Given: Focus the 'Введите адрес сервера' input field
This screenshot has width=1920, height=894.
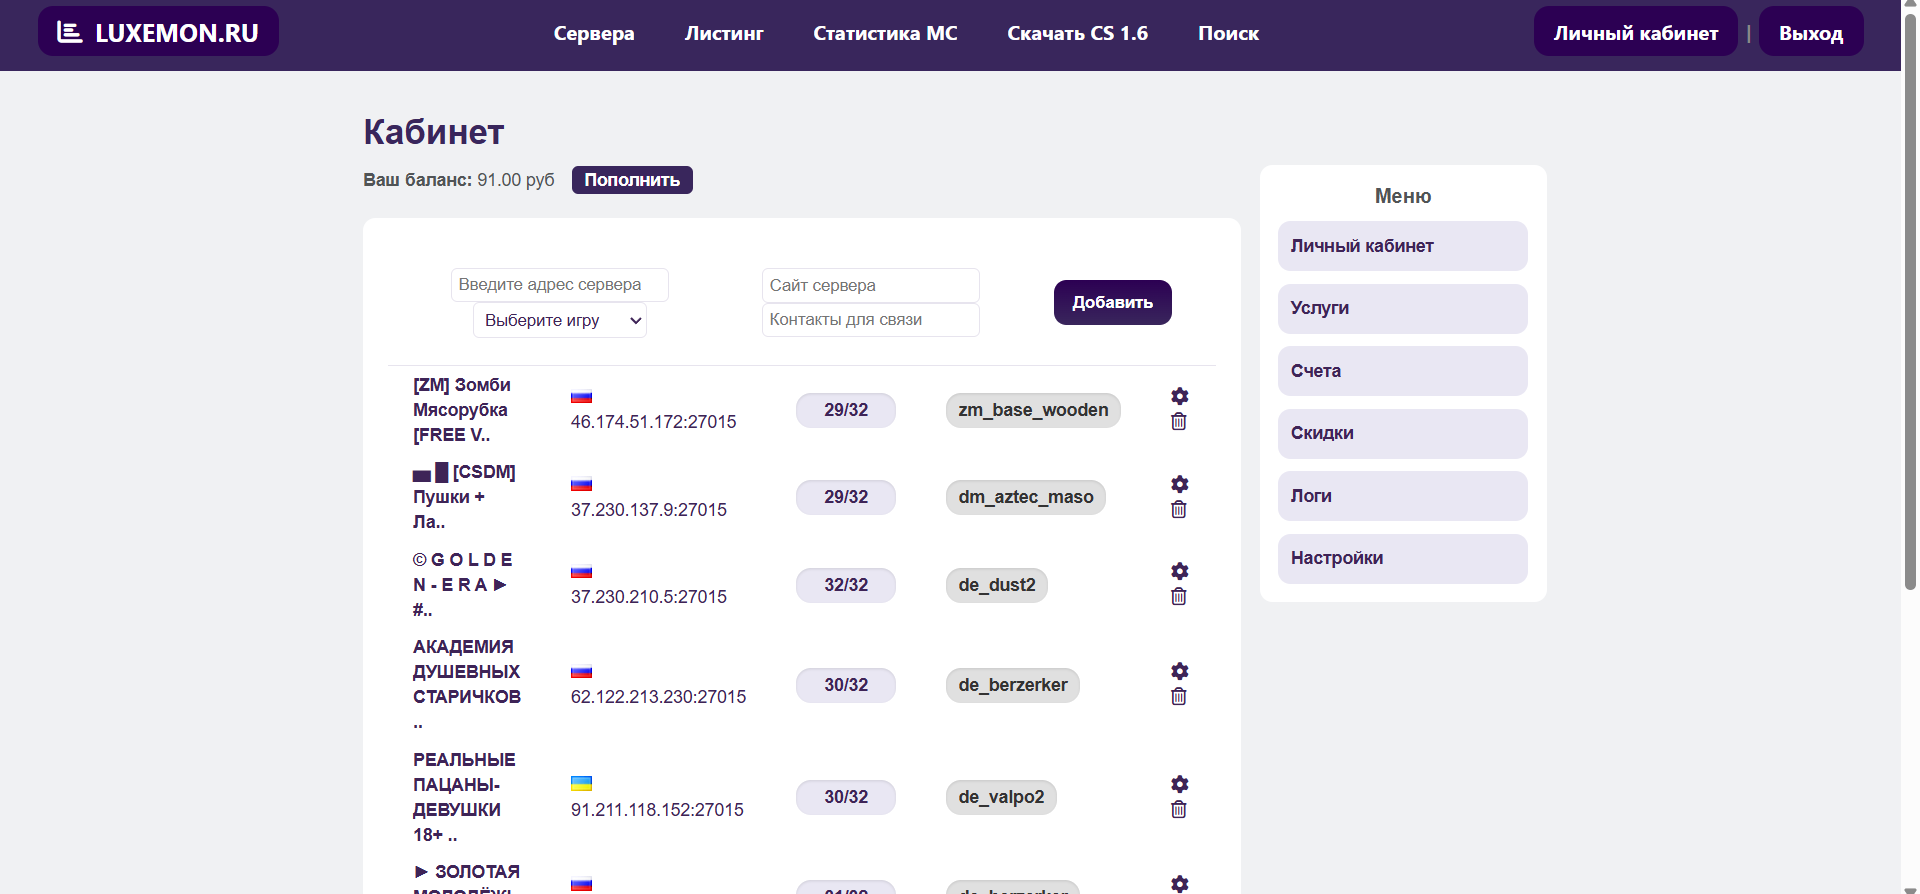Looking at the screenshot, I should point(559,285).
